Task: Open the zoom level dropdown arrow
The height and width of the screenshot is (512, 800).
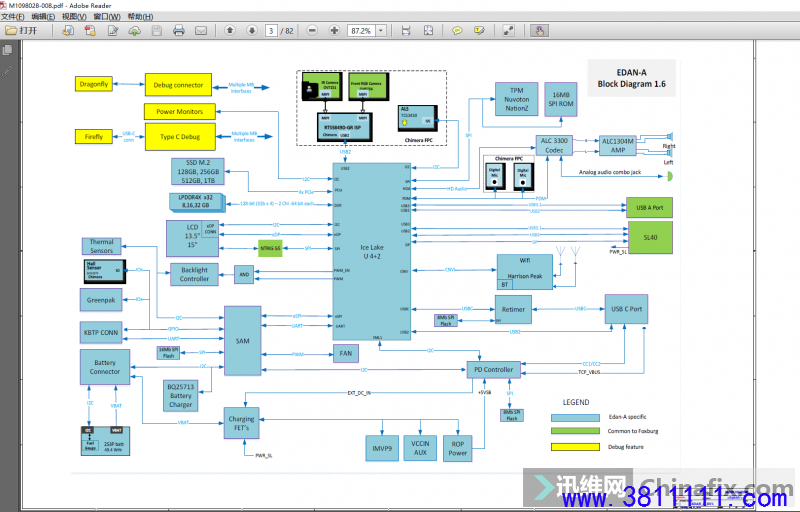Action: (x=381, y=31)
